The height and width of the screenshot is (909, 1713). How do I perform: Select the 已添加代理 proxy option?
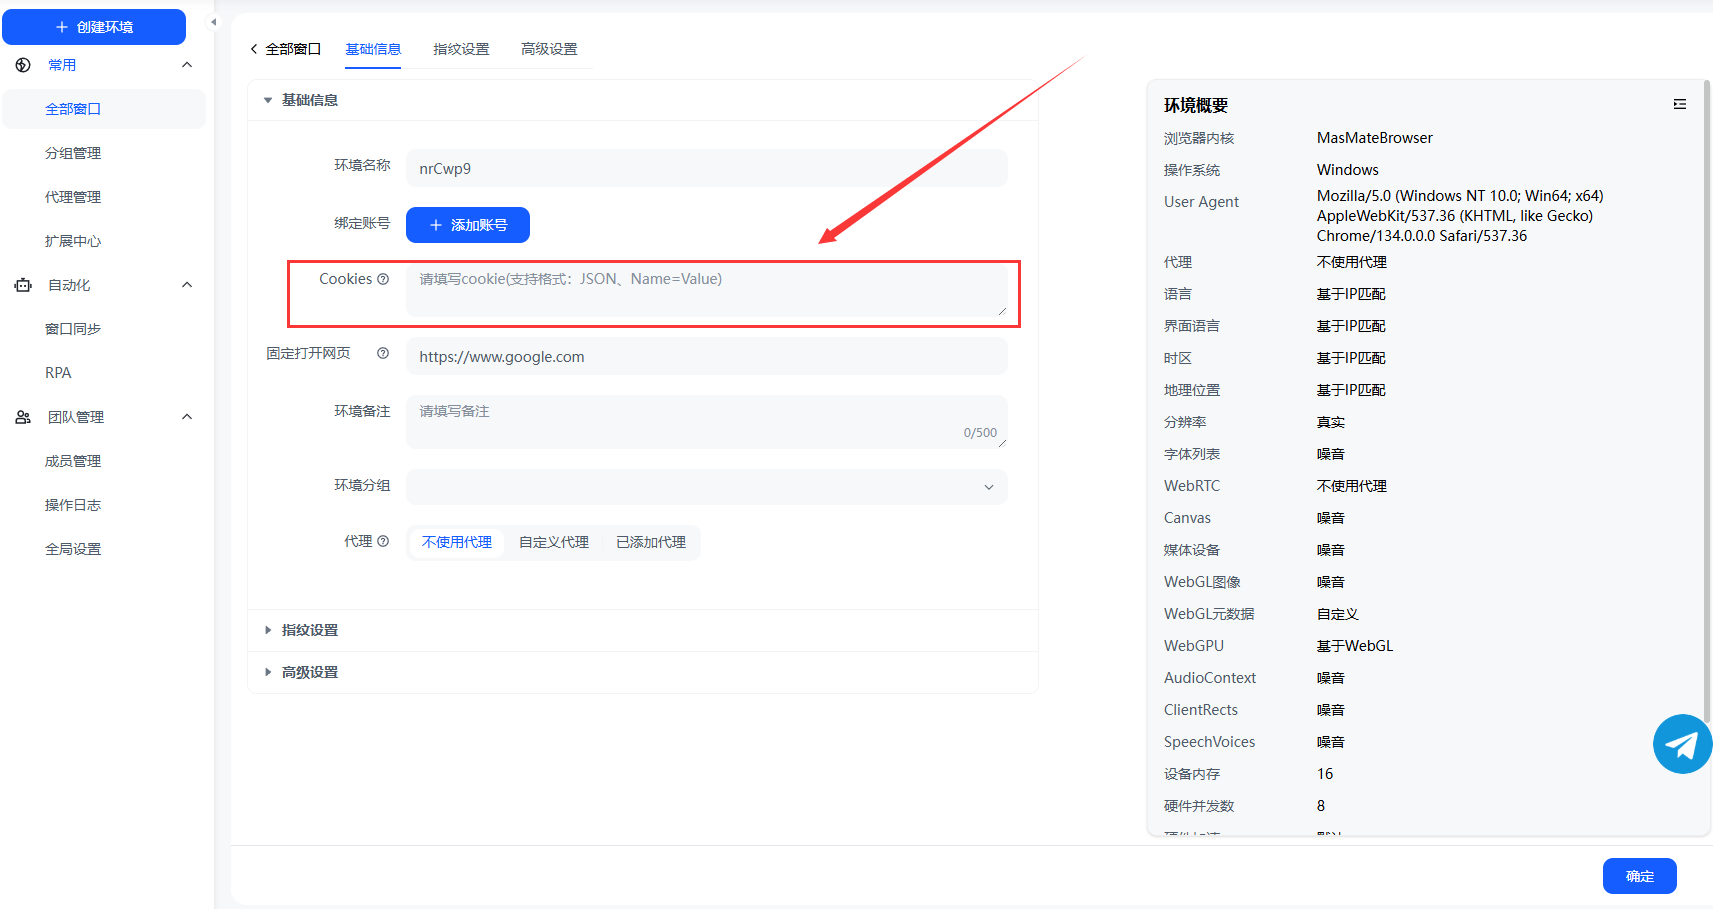(x=650, y=542)
